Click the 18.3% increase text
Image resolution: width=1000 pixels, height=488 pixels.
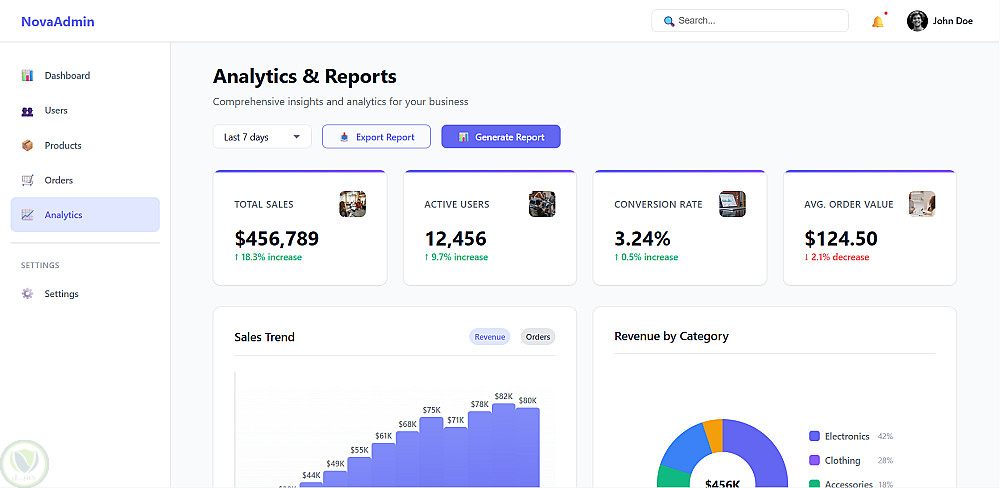tap(268, 257)
